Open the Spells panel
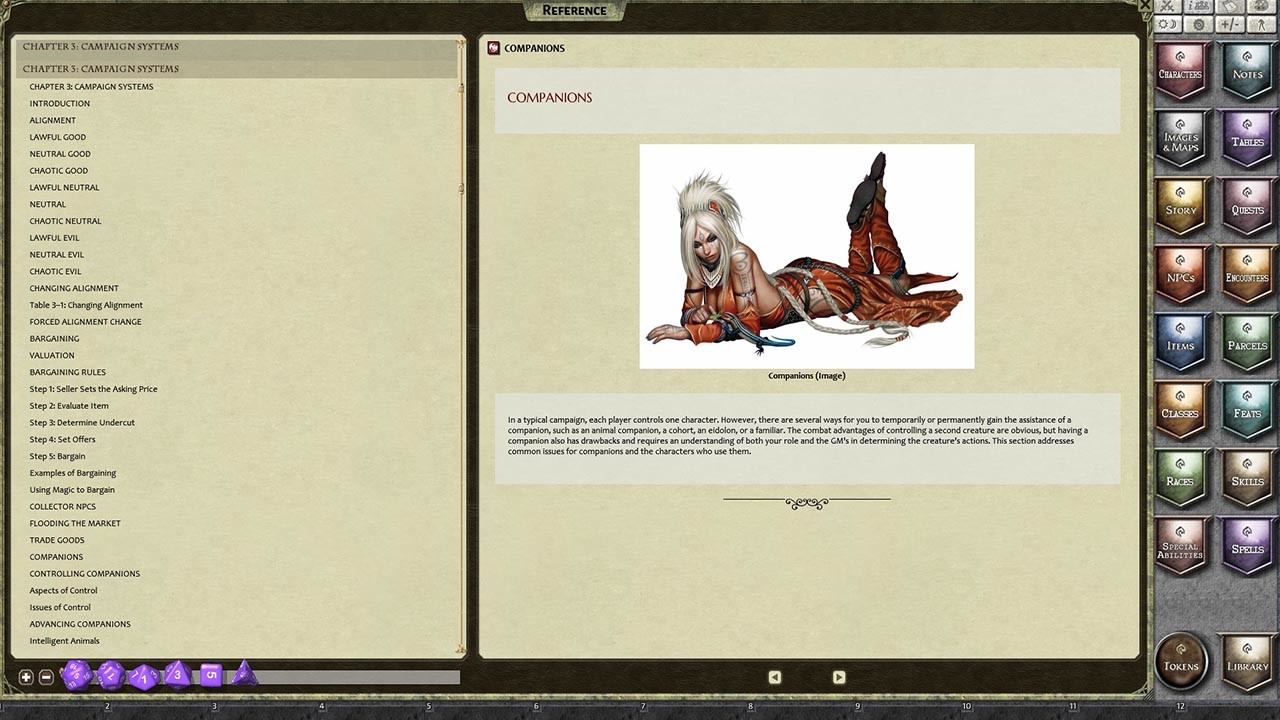The width and height of the screenshot is (1280, 720). point(1246,547)
